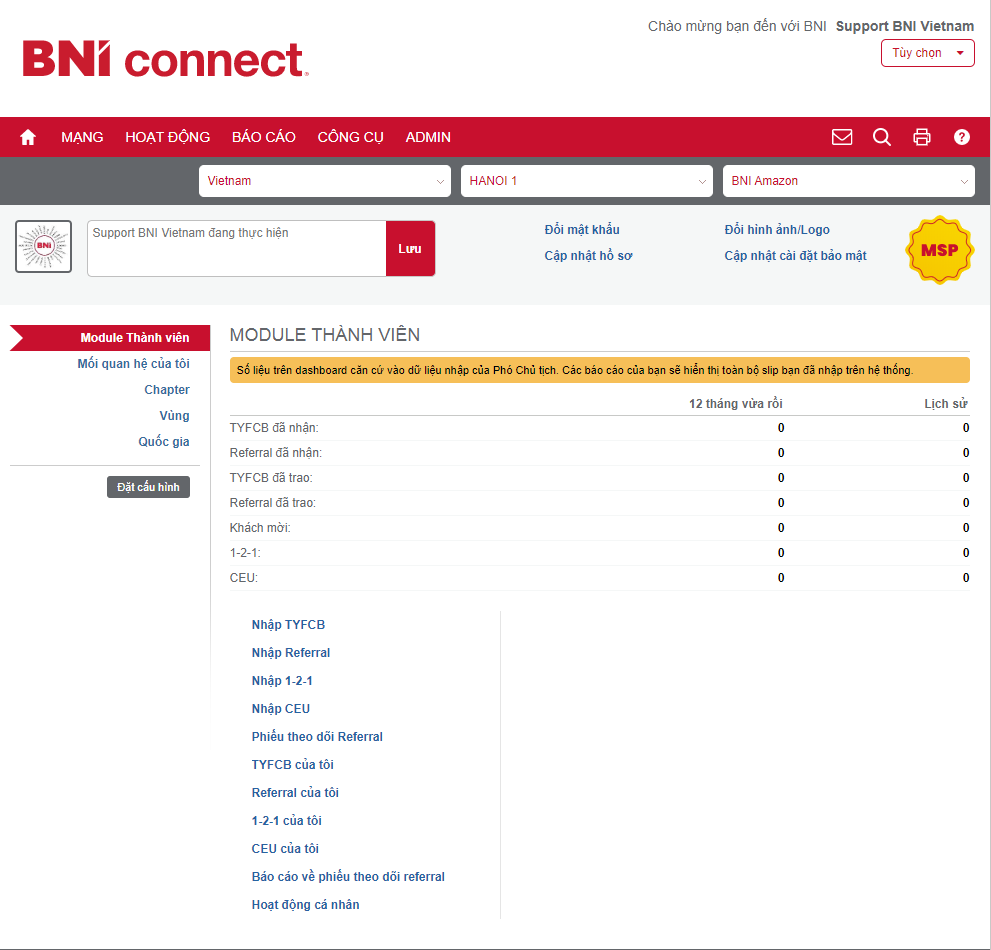This screenshot has width=991, height=950.
Task: Open the ADMIN menu
Action: point(428,137)
